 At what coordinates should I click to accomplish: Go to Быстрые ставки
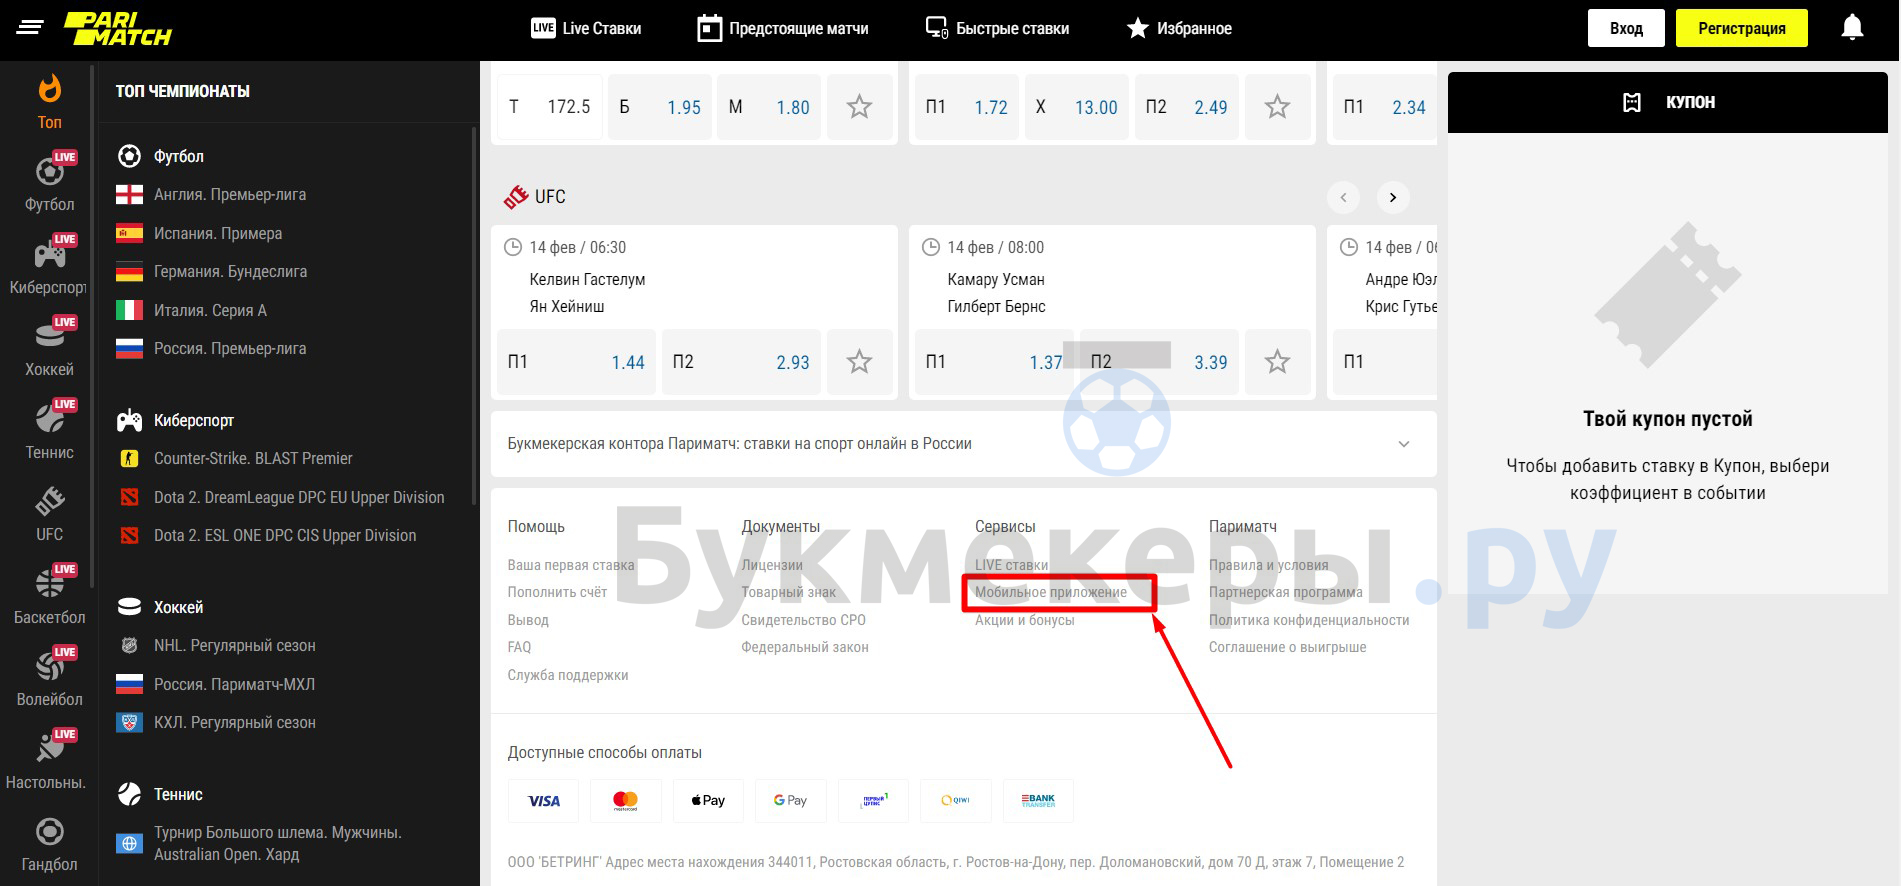pos(997,28)
